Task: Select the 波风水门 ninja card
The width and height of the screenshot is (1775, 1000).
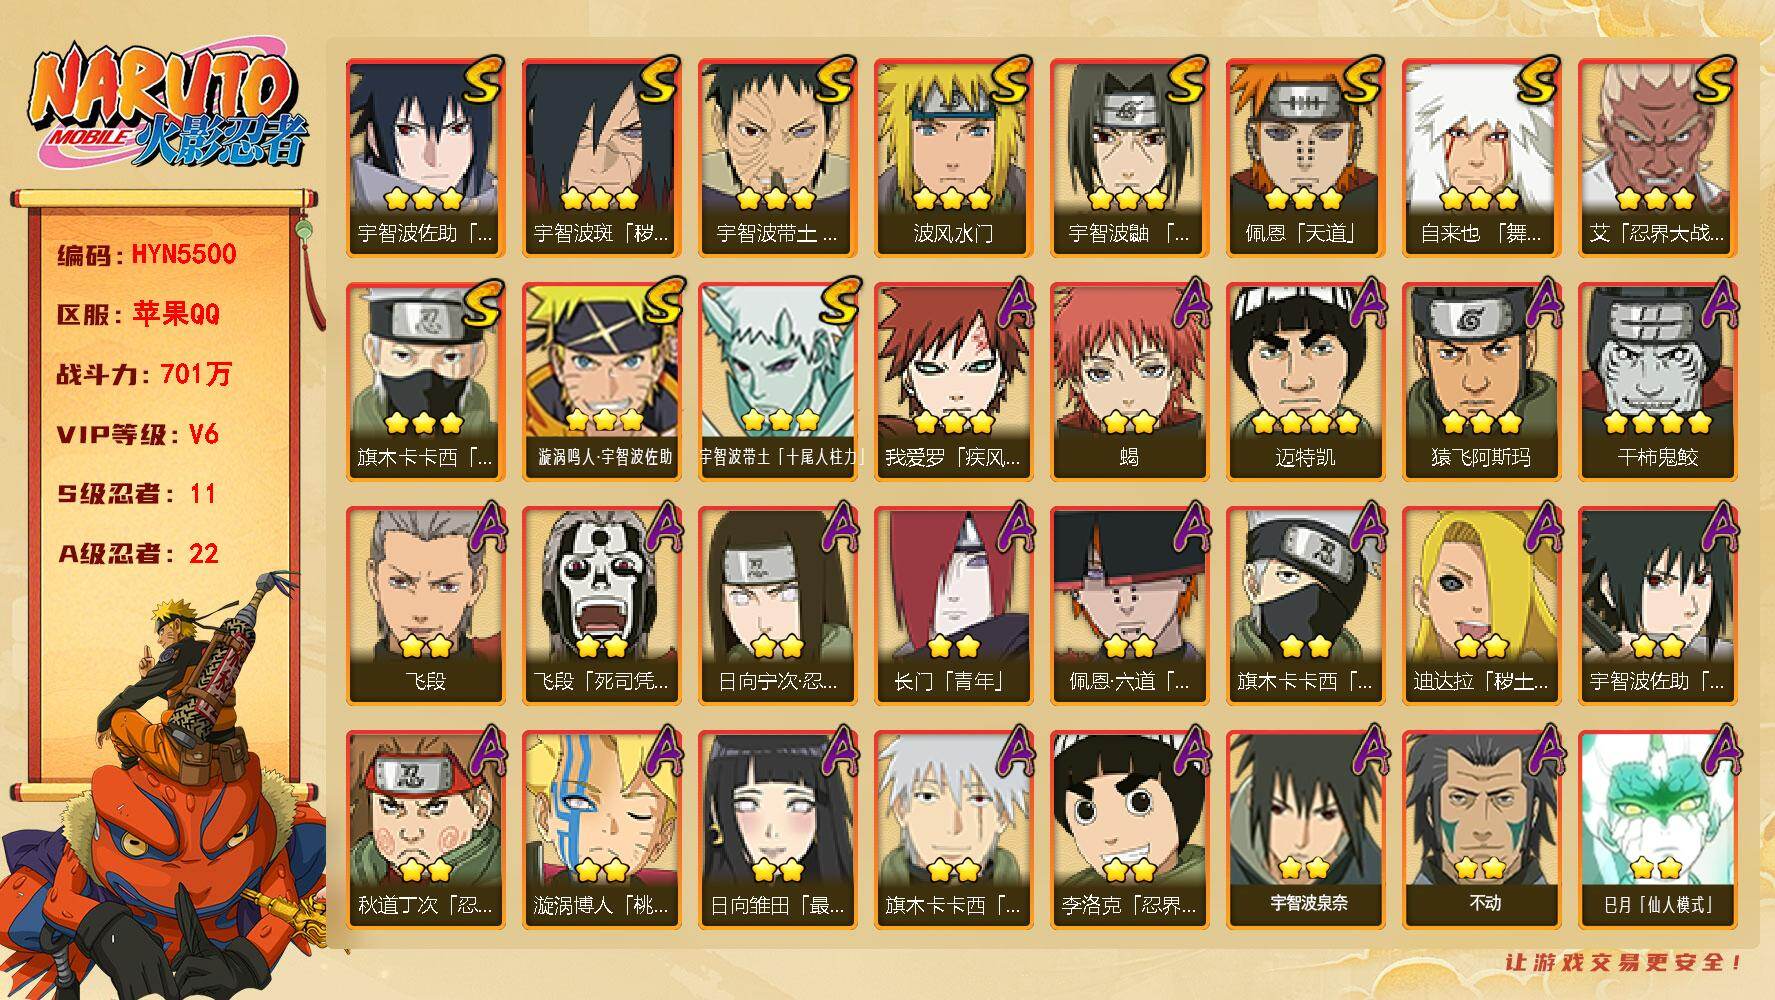Action: pyautogui.click(x=953, y=157)
